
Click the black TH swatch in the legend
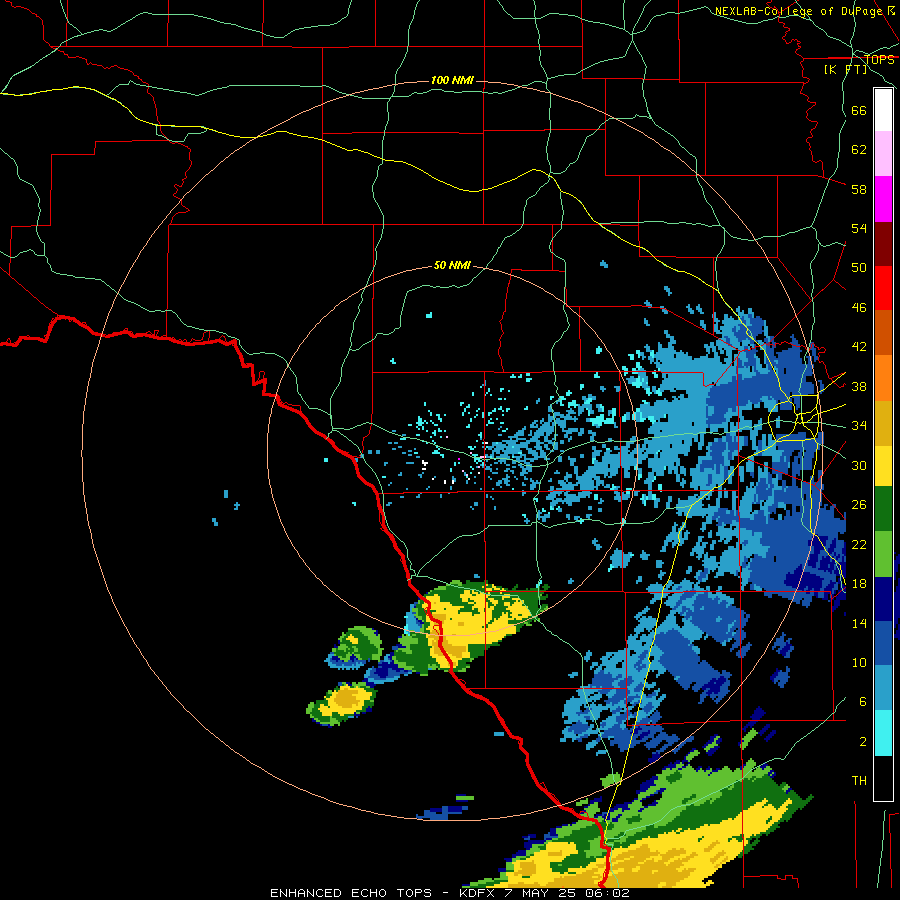[883, 777]
